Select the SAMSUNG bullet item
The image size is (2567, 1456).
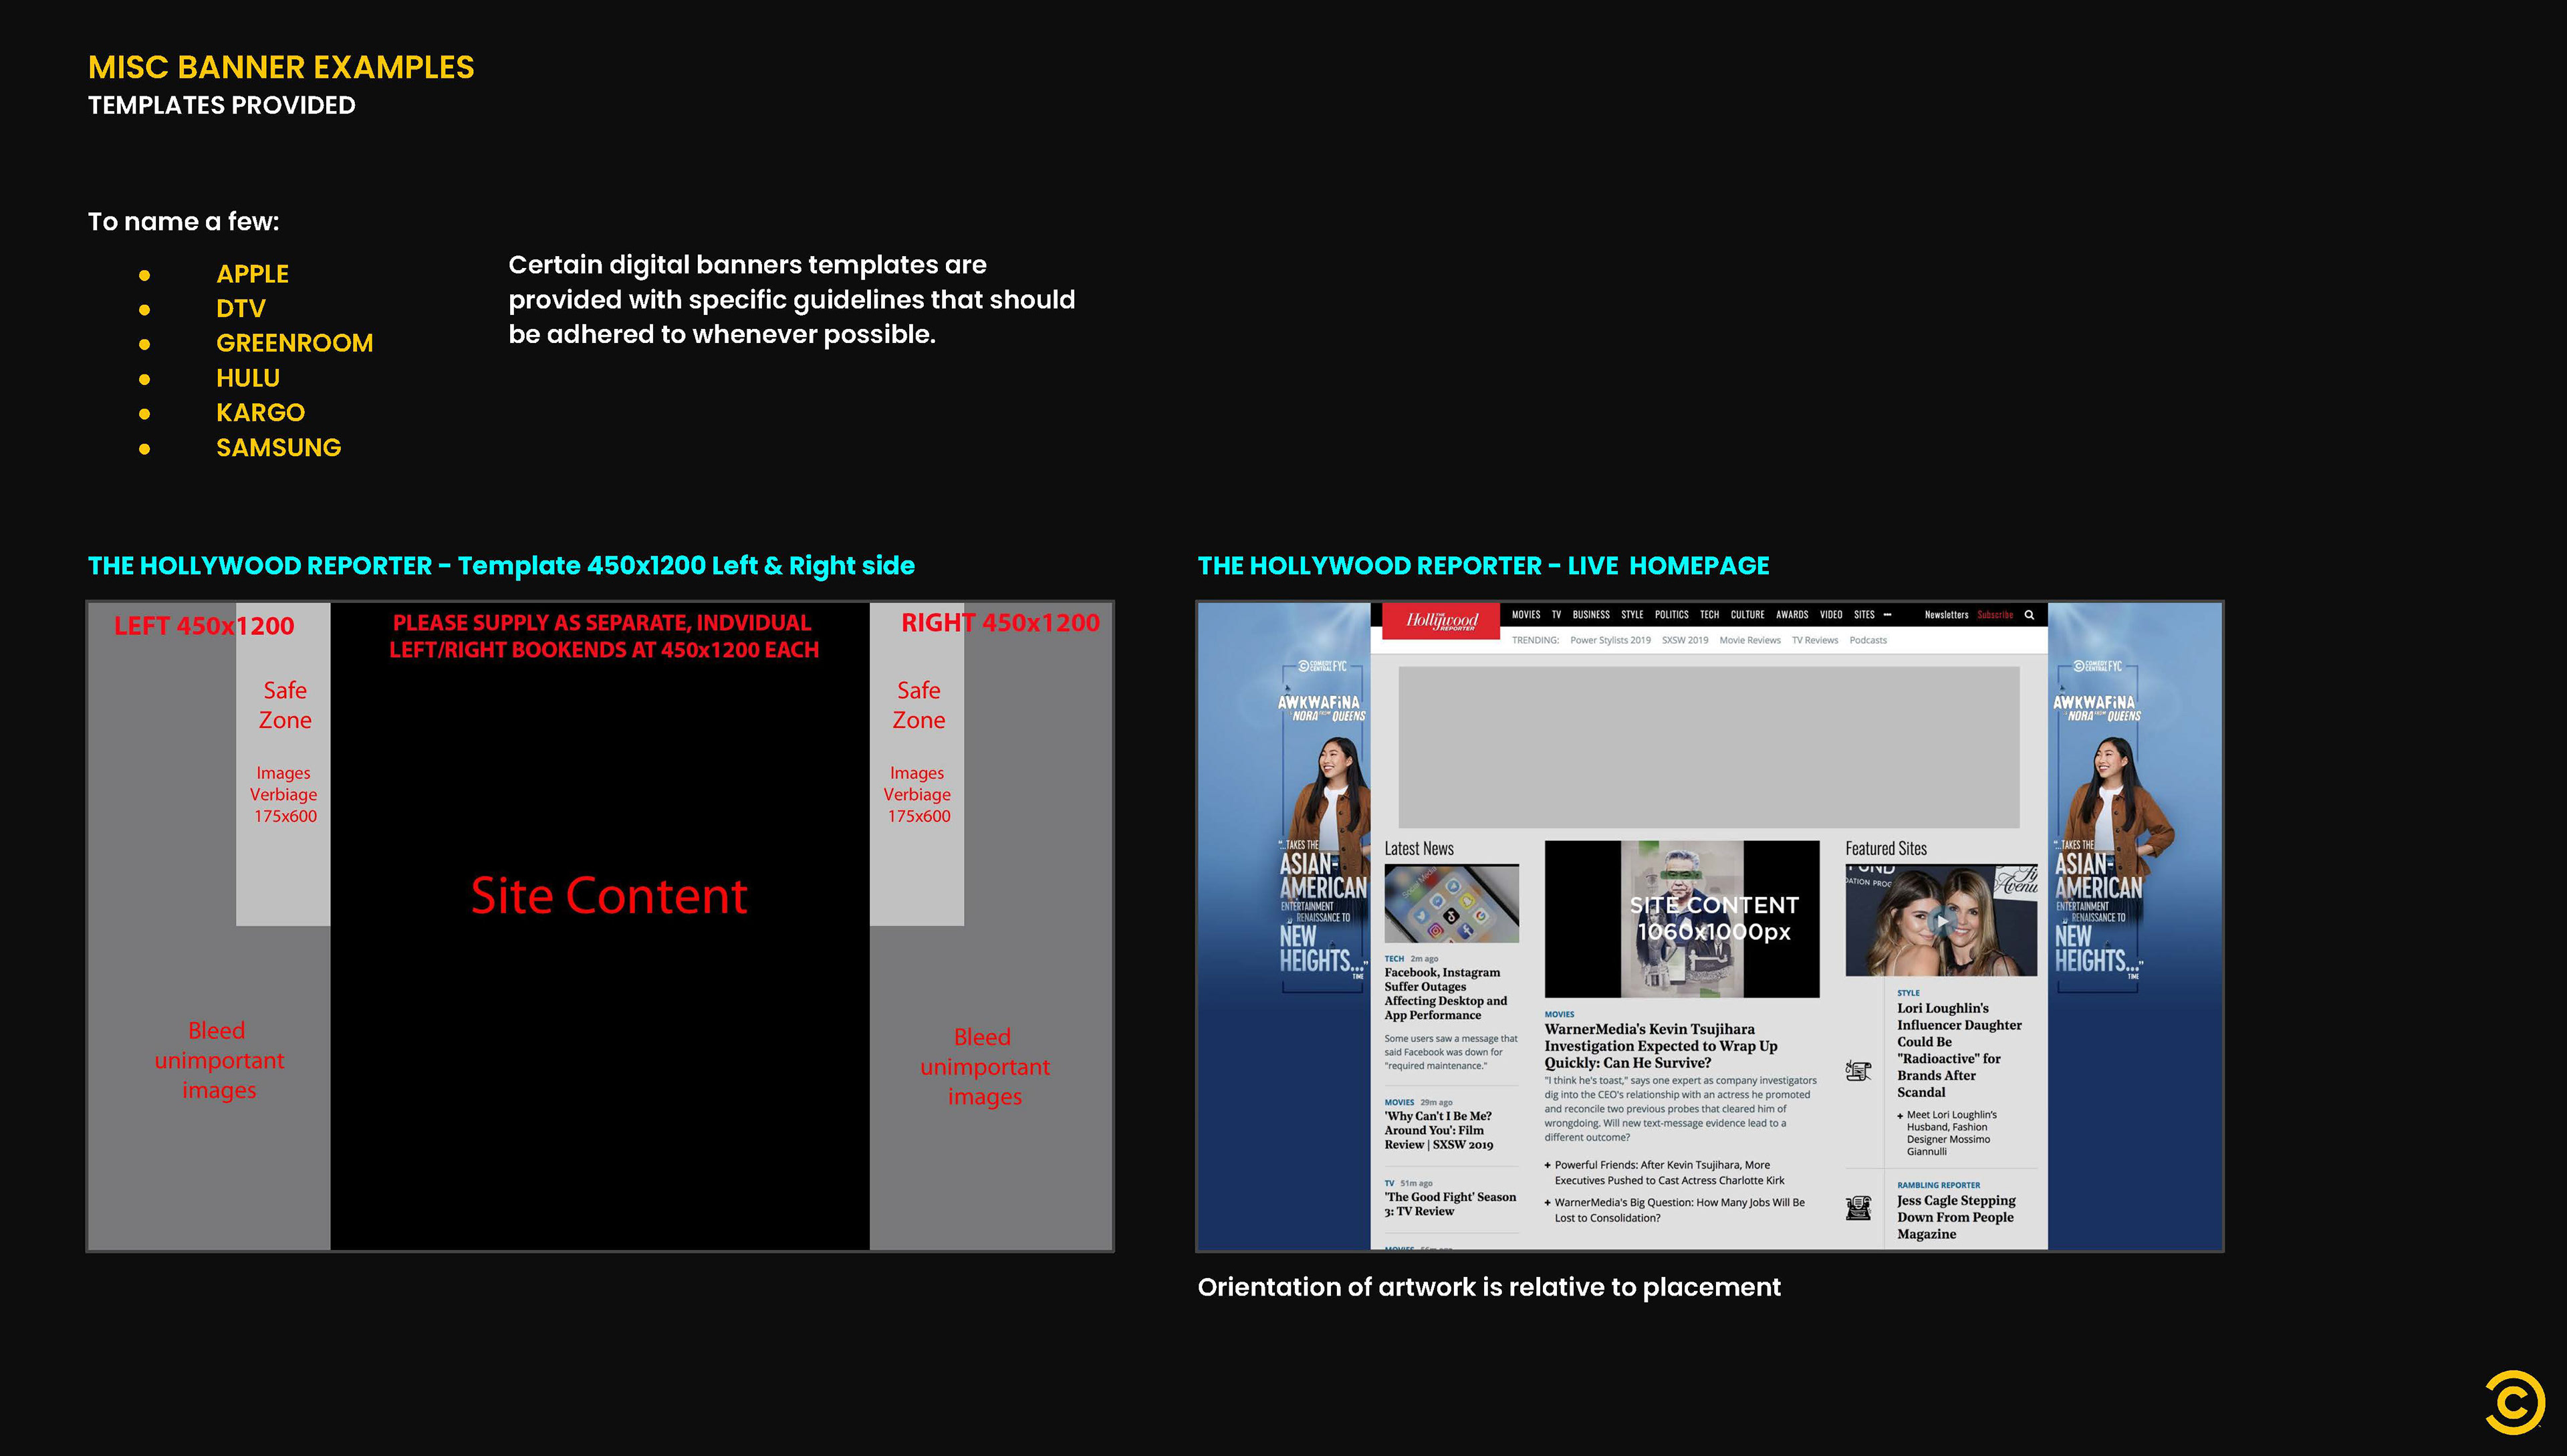click(x=278, y=448)
